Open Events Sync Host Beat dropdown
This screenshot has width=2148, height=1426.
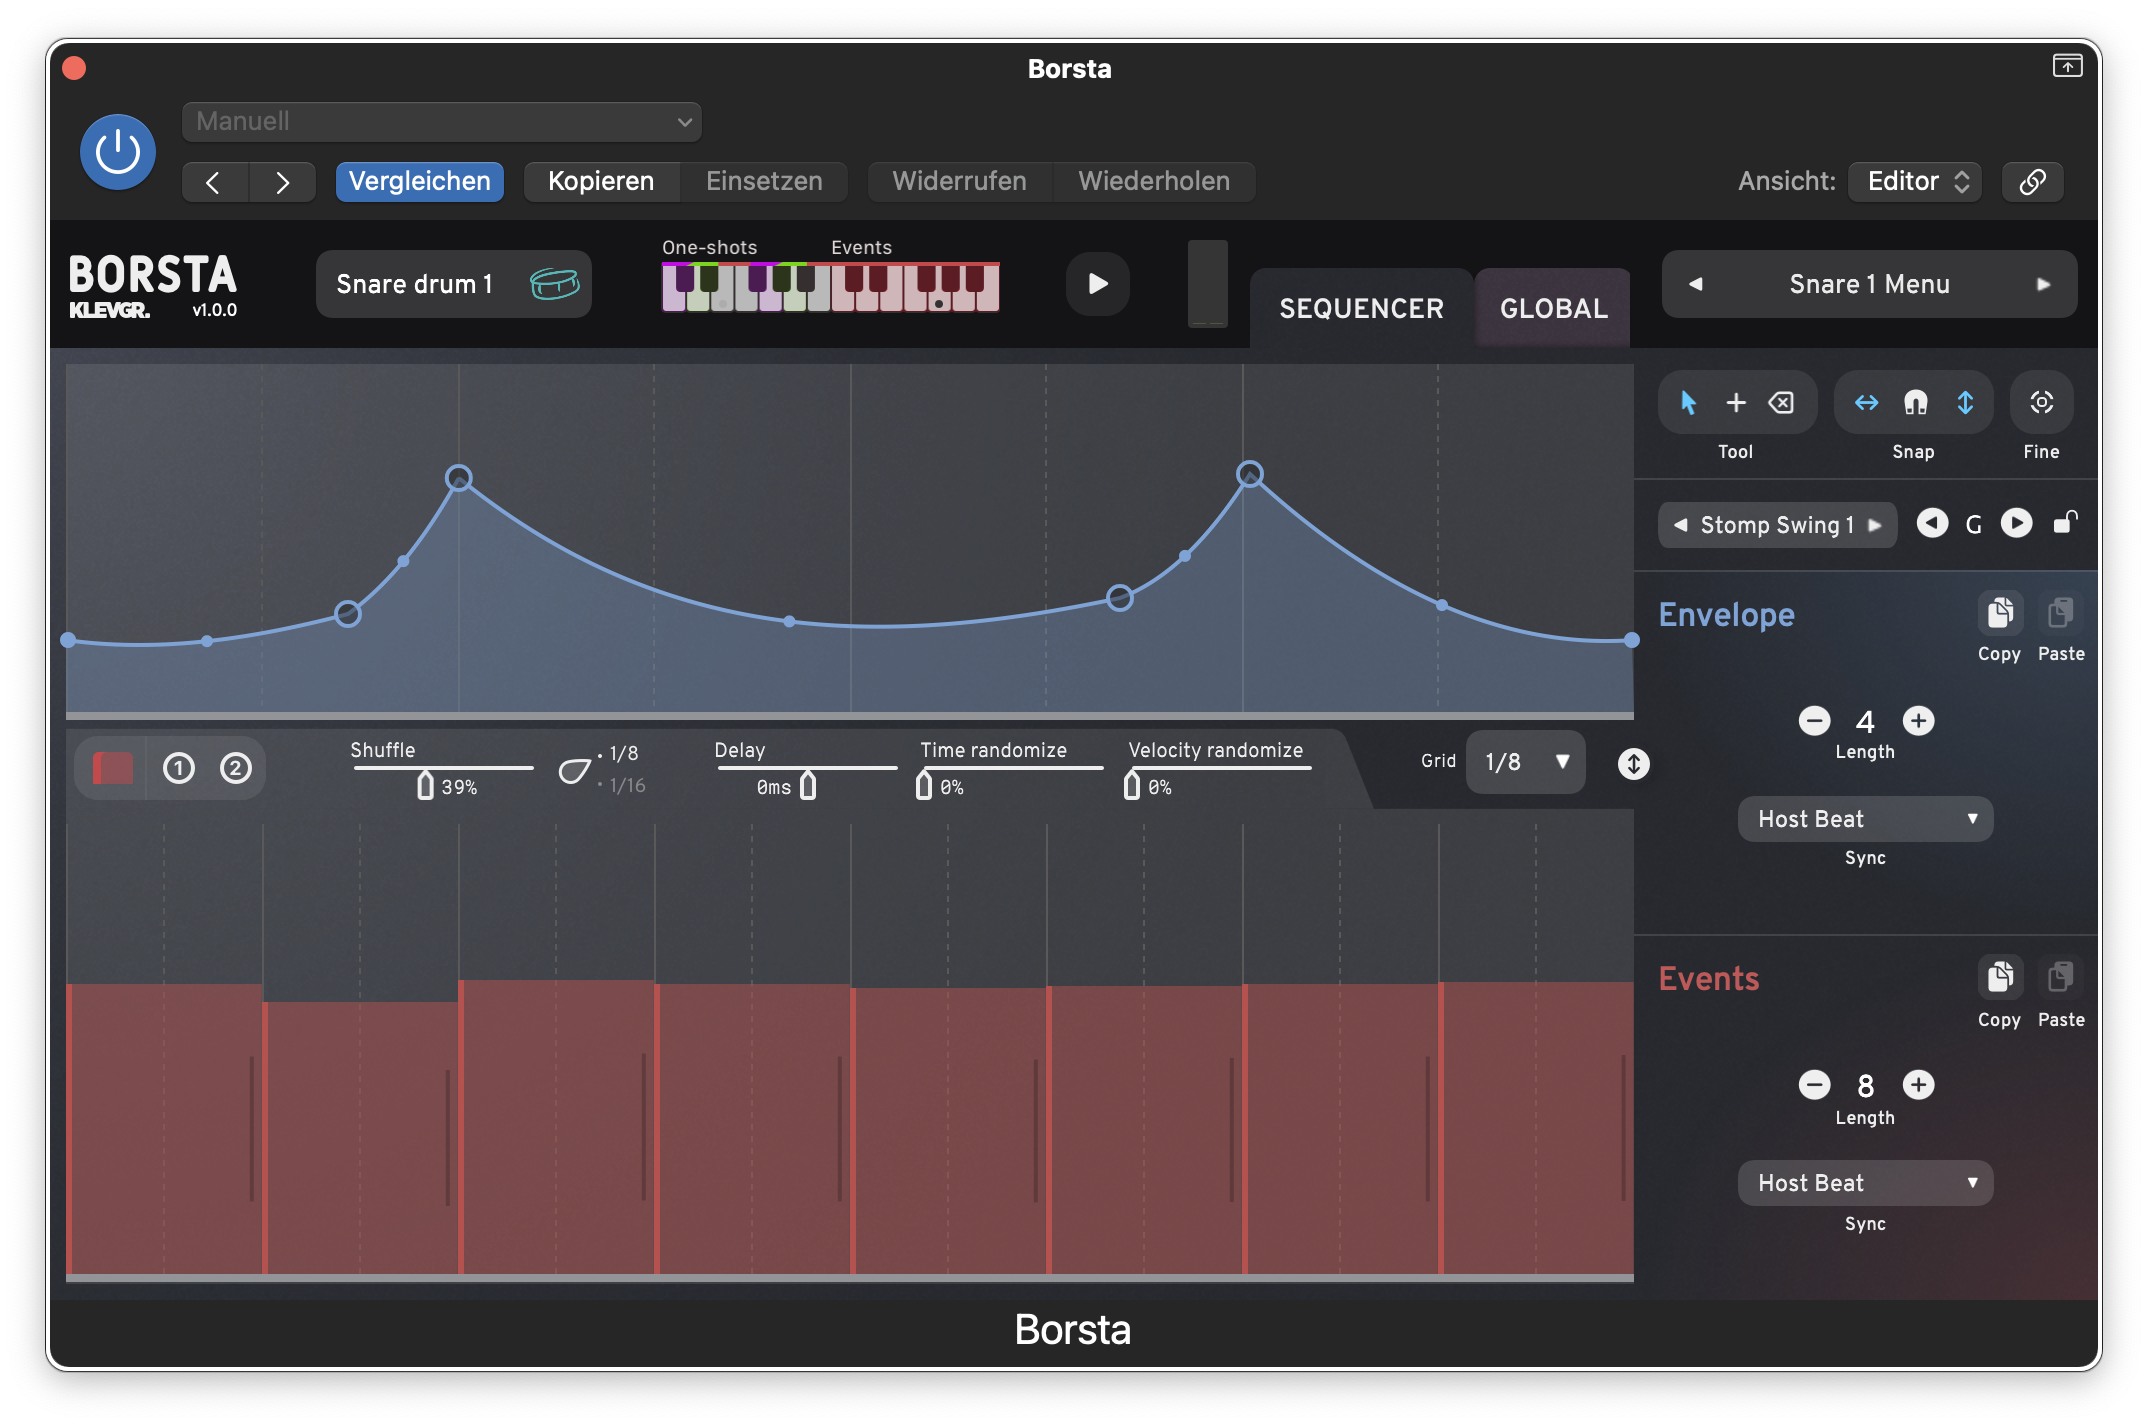tap(1865, 1183)
